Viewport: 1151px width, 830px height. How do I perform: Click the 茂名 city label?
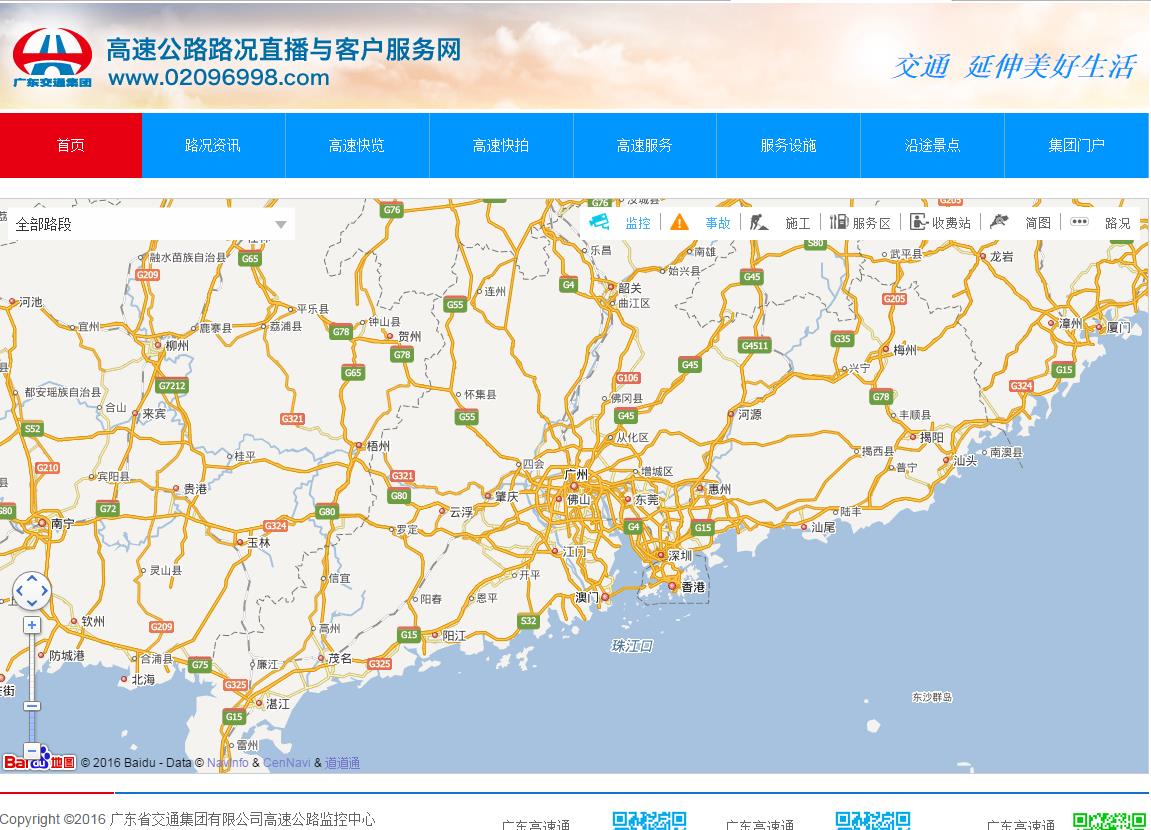(340, 658)
